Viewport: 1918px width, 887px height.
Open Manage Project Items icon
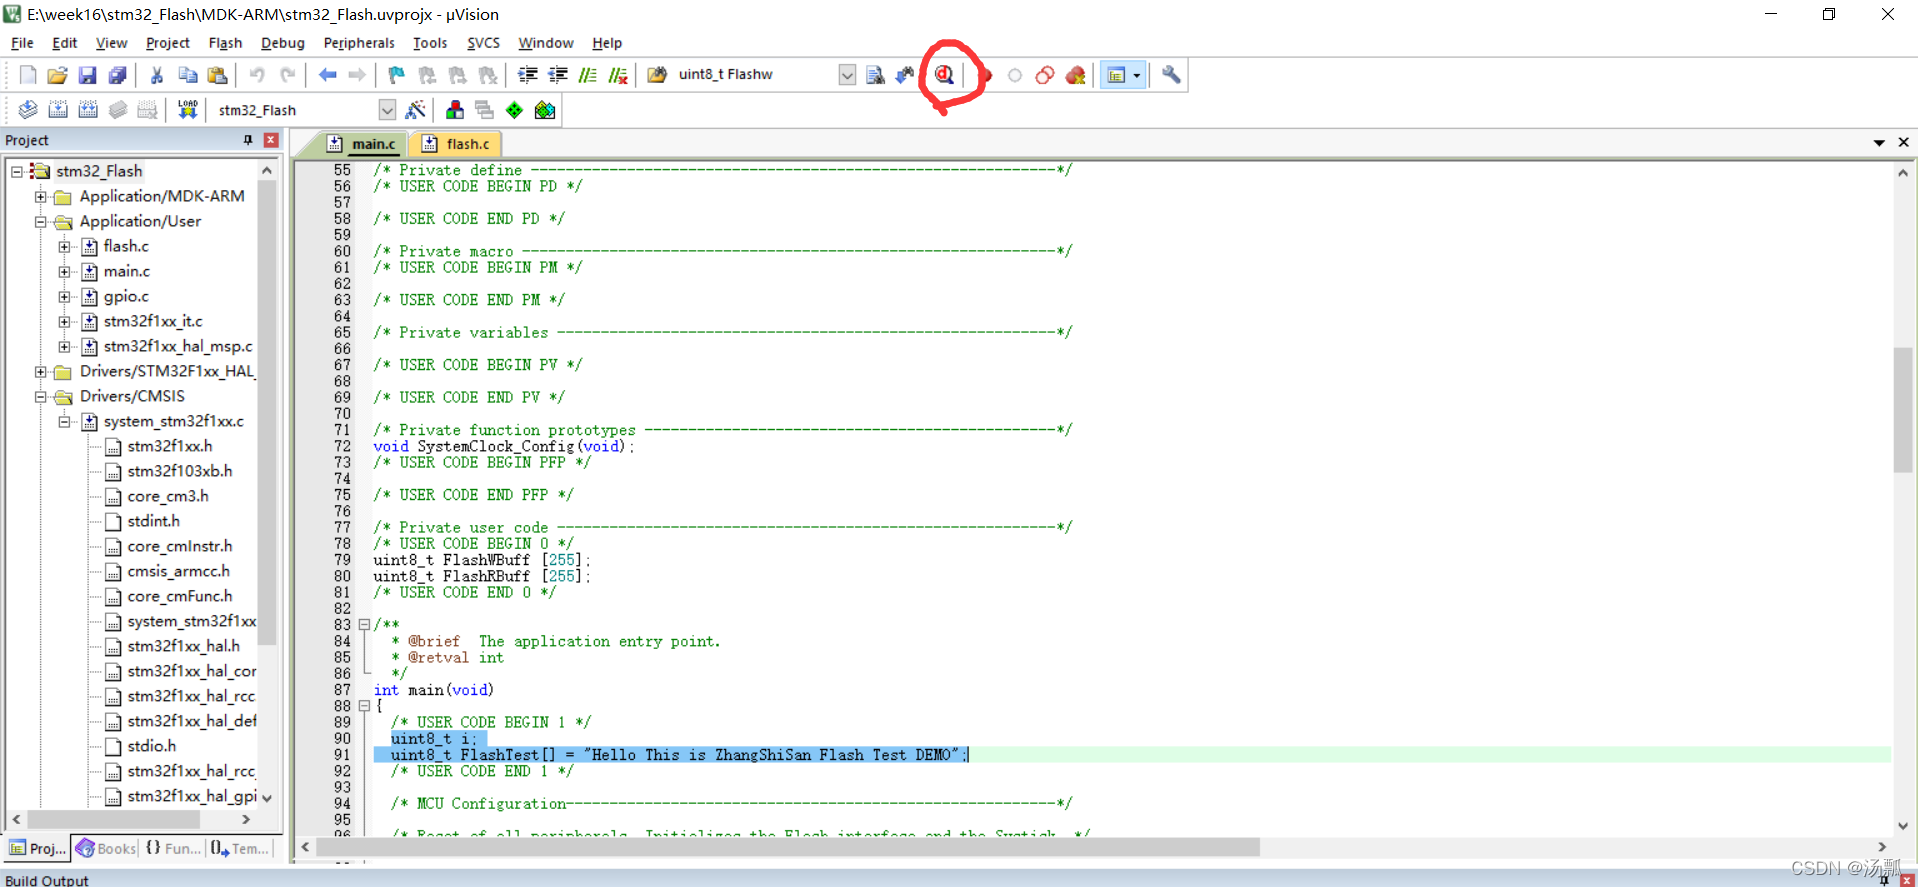pos(455,110)
